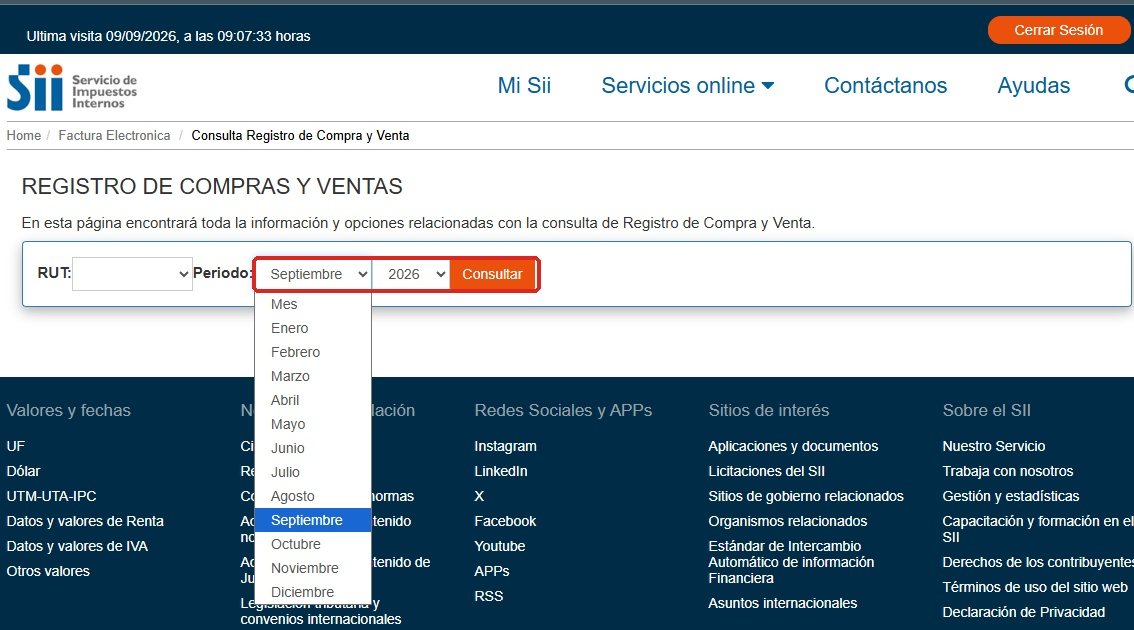
Task: Open Declaración de Privacidad link
Action: [x=1023, y=612]
